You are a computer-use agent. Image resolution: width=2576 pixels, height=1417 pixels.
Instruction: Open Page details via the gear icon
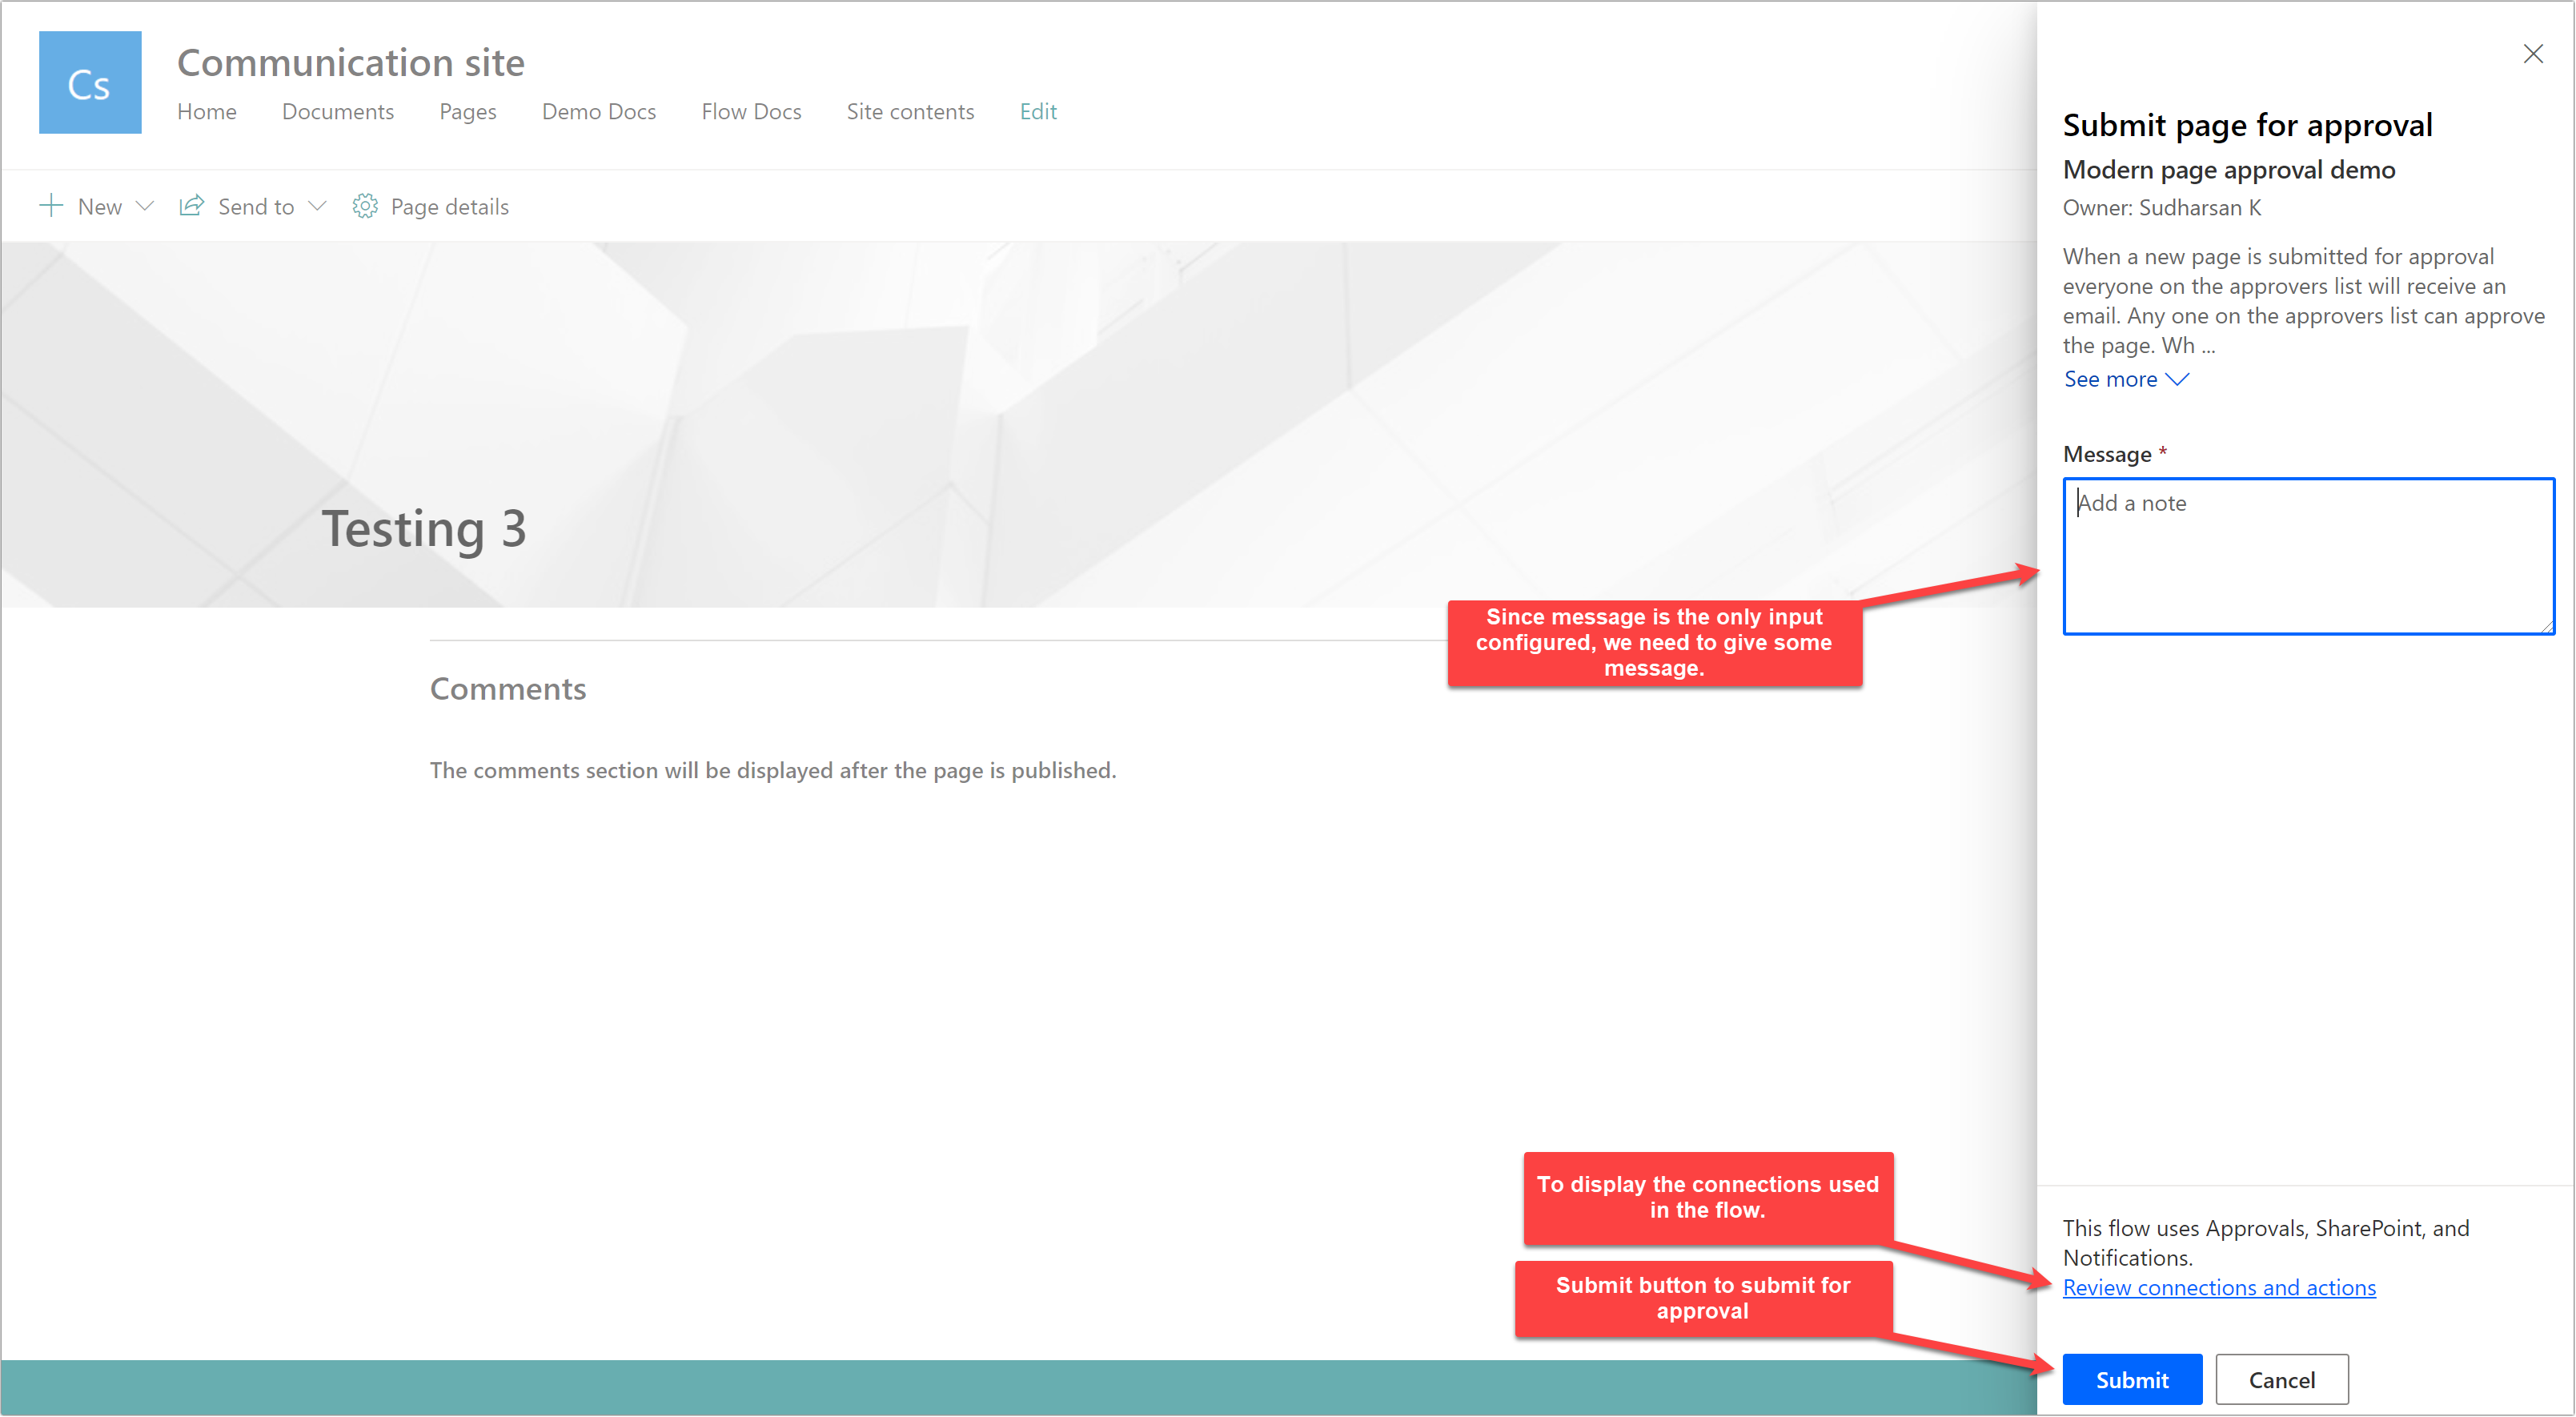pos(366,206)
